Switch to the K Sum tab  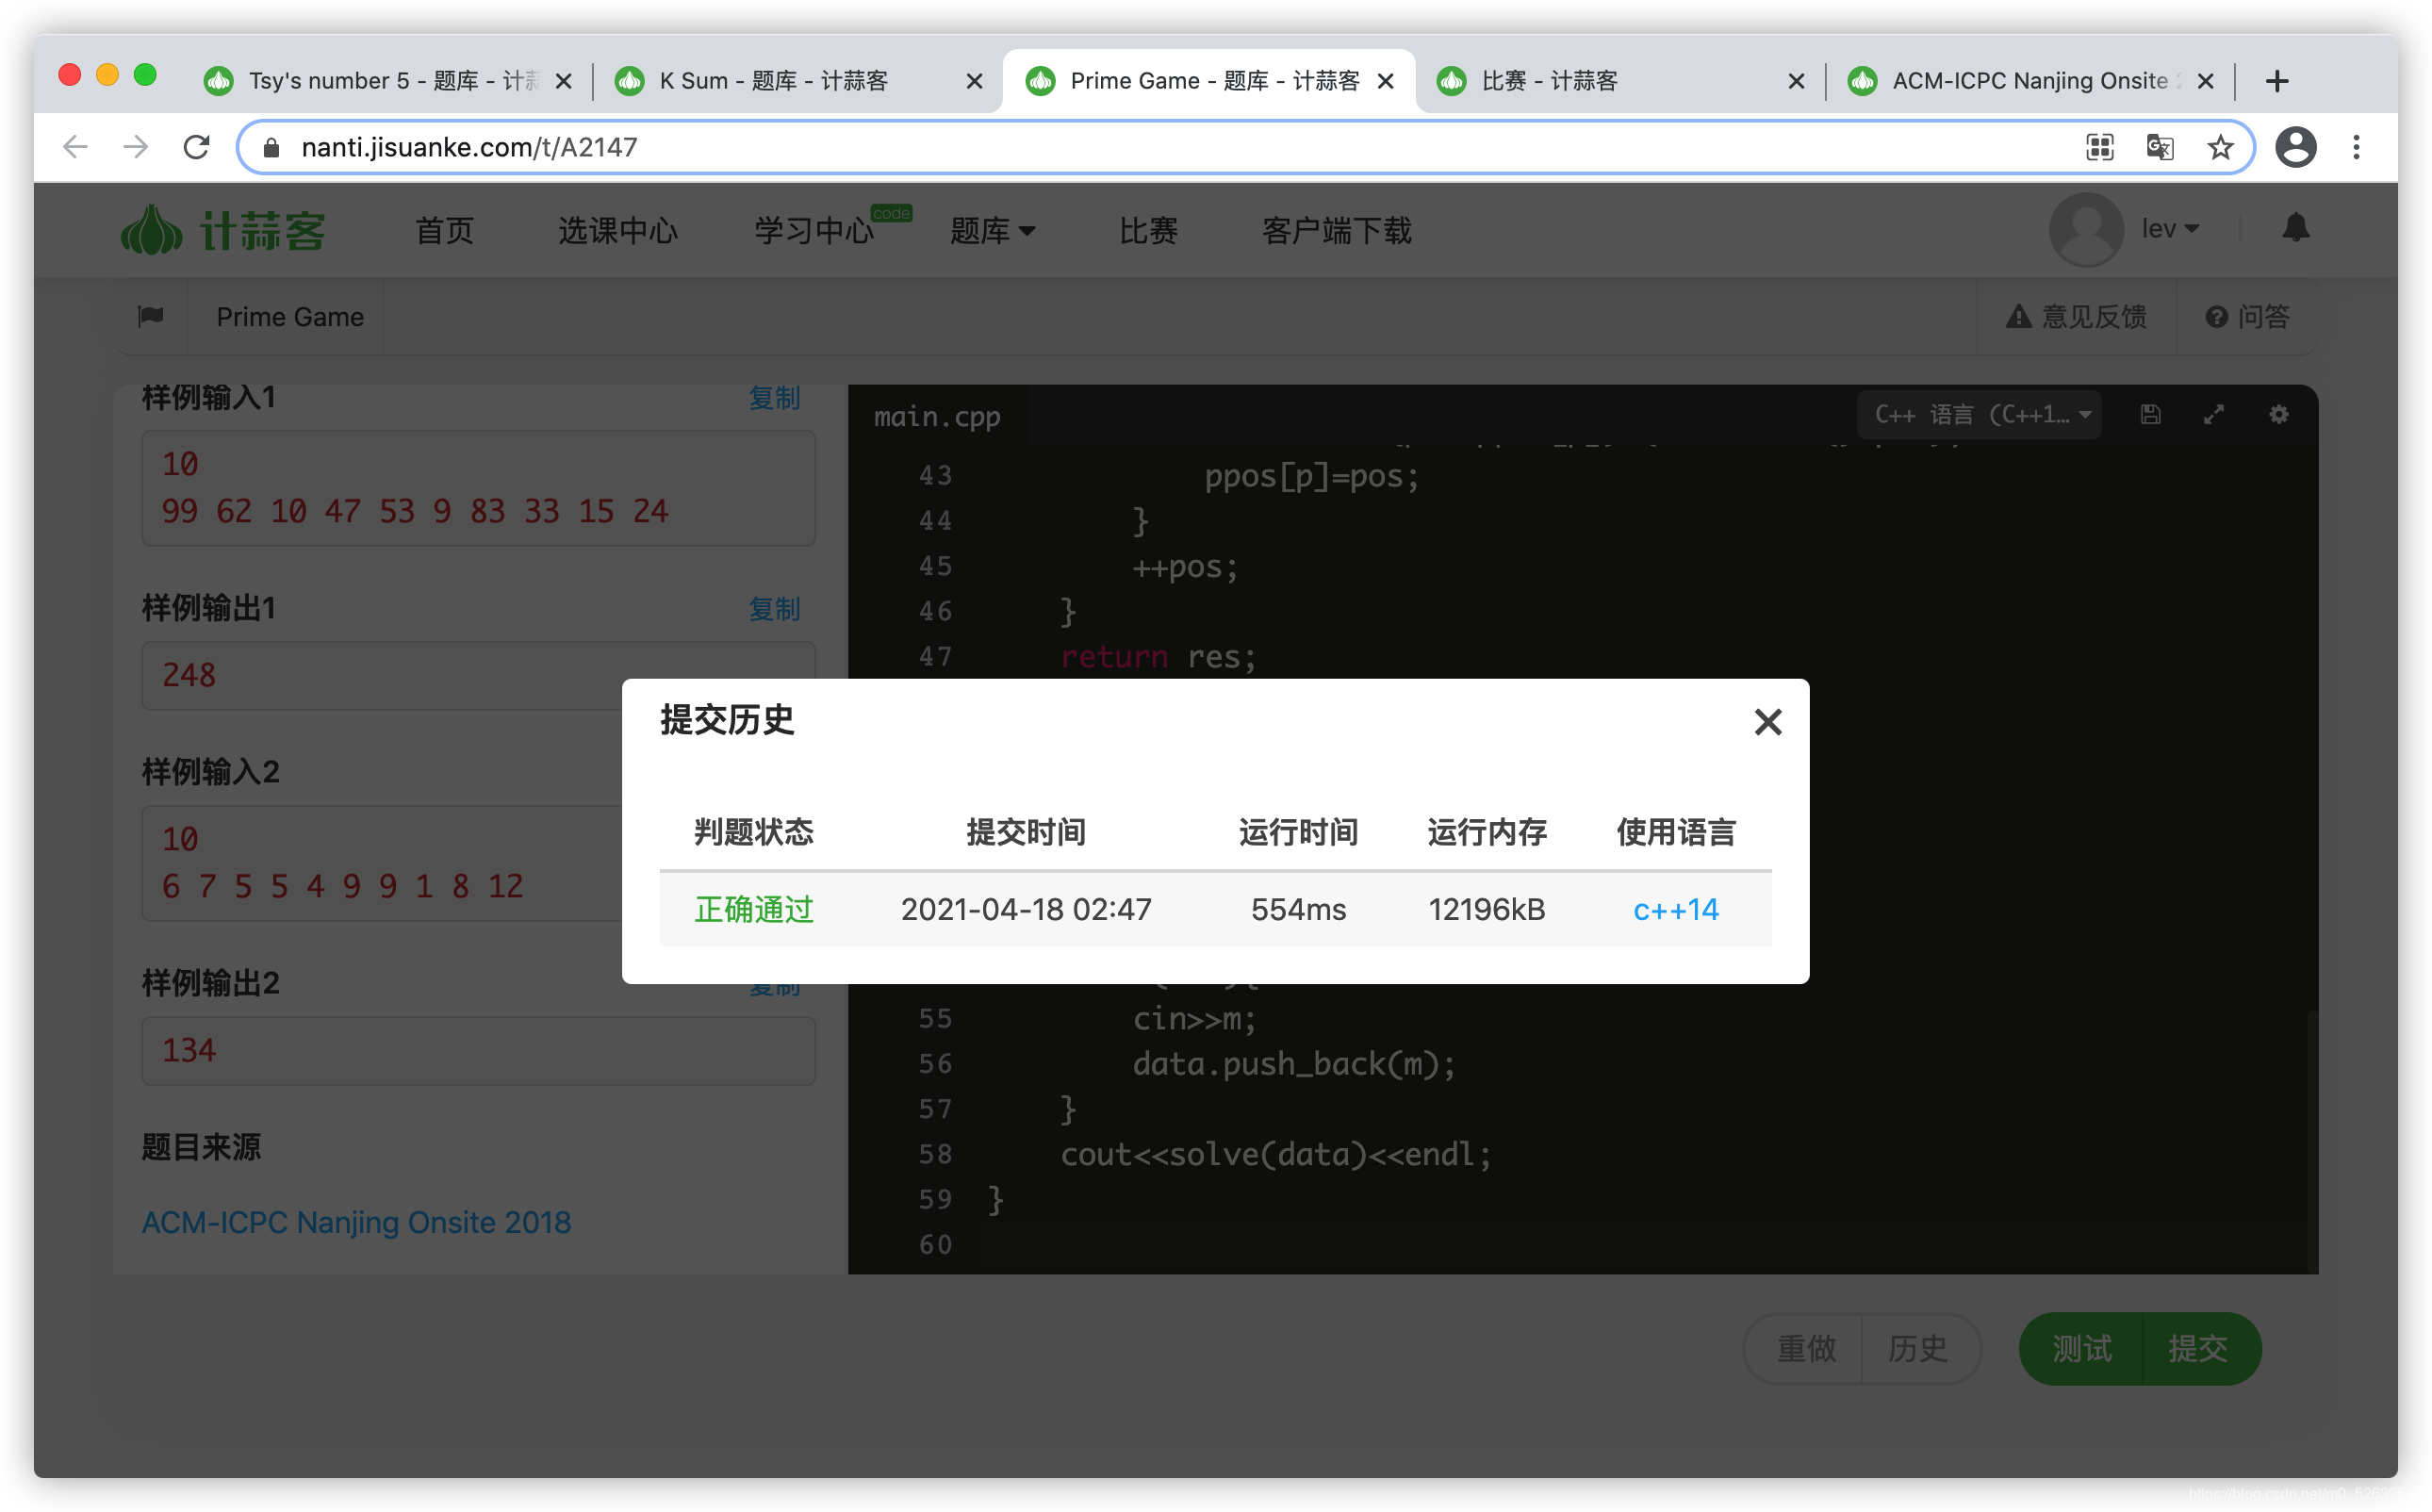(773, 81)
